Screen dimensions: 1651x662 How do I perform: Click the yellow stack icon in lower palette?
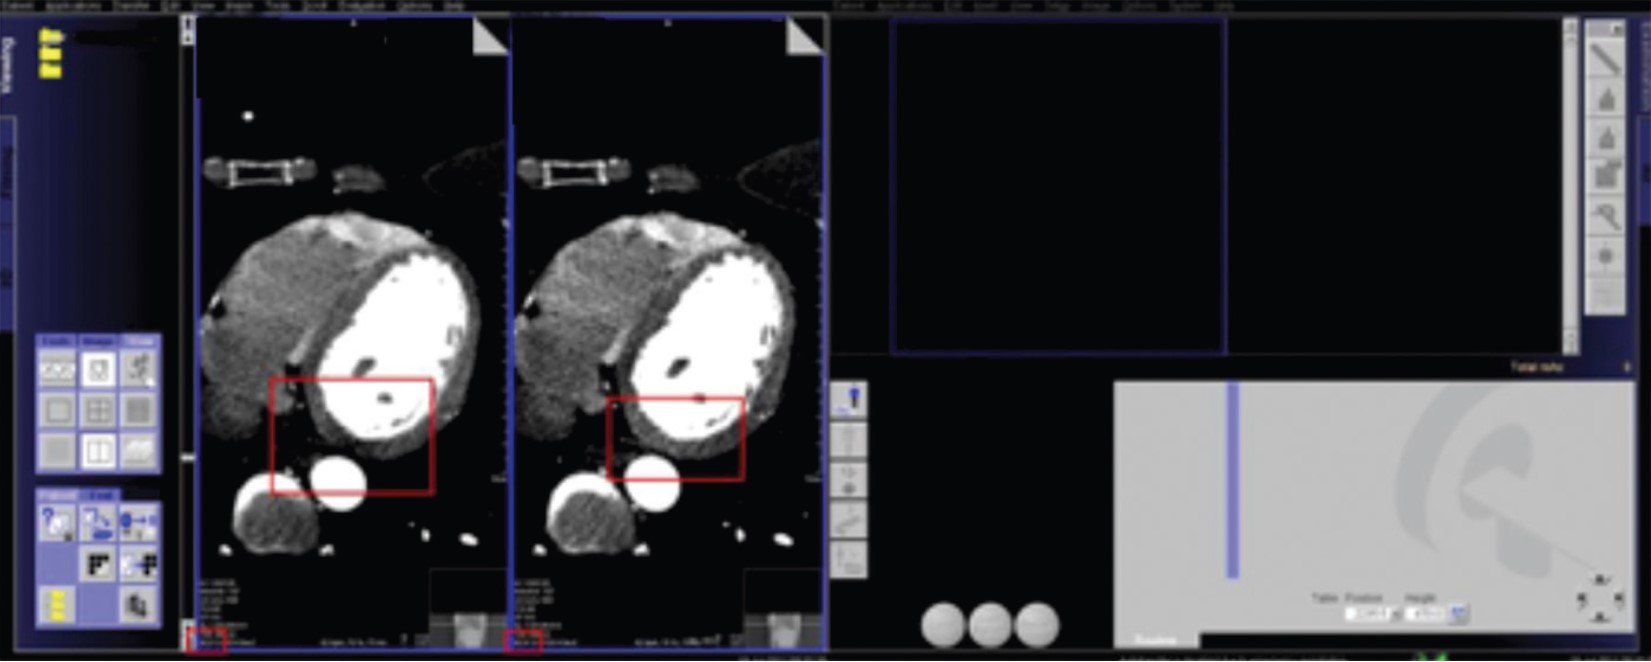(56, 605)
